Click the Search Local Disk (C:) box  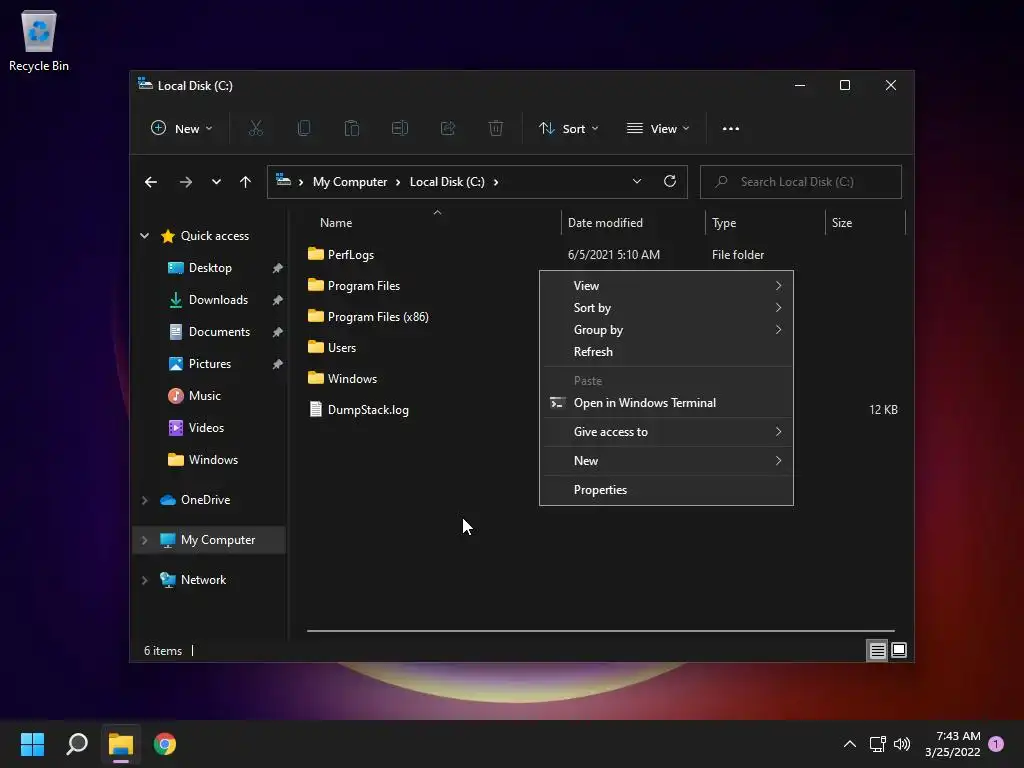pyautogui.click(x=801, y=182)
